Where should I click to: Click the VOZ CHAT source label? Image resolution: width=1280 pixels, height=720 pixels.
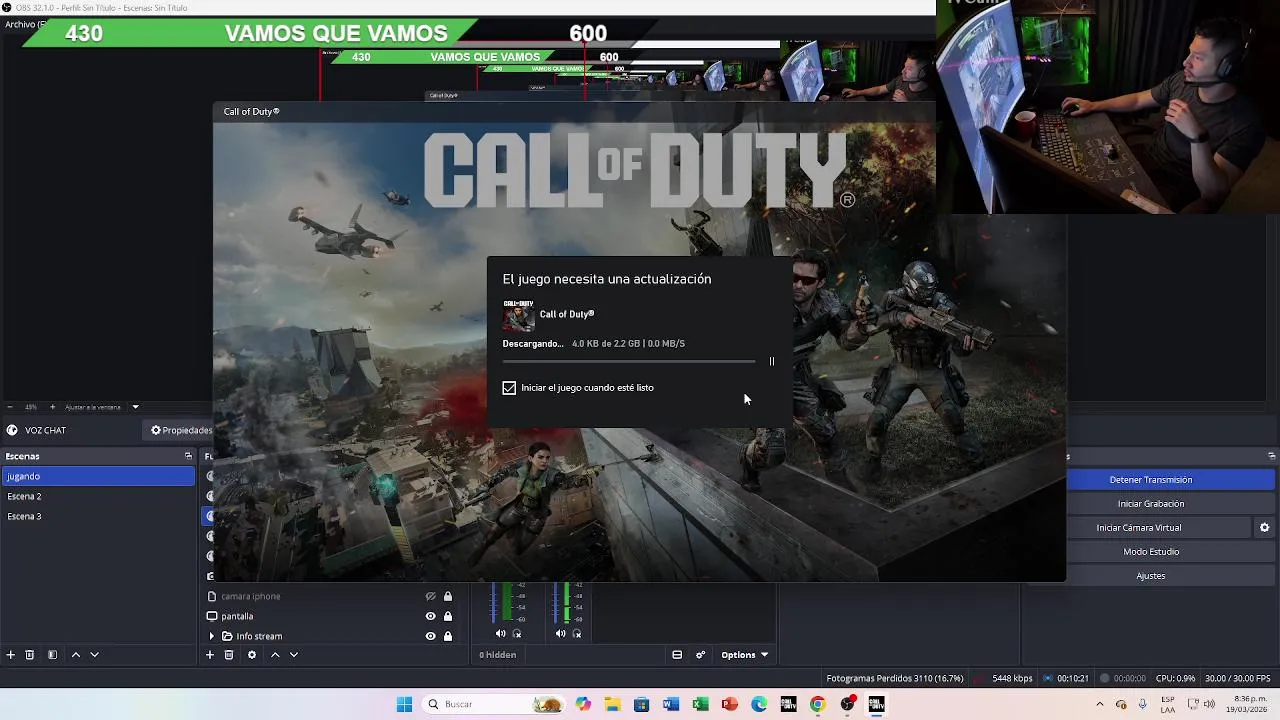pos(46,430)
